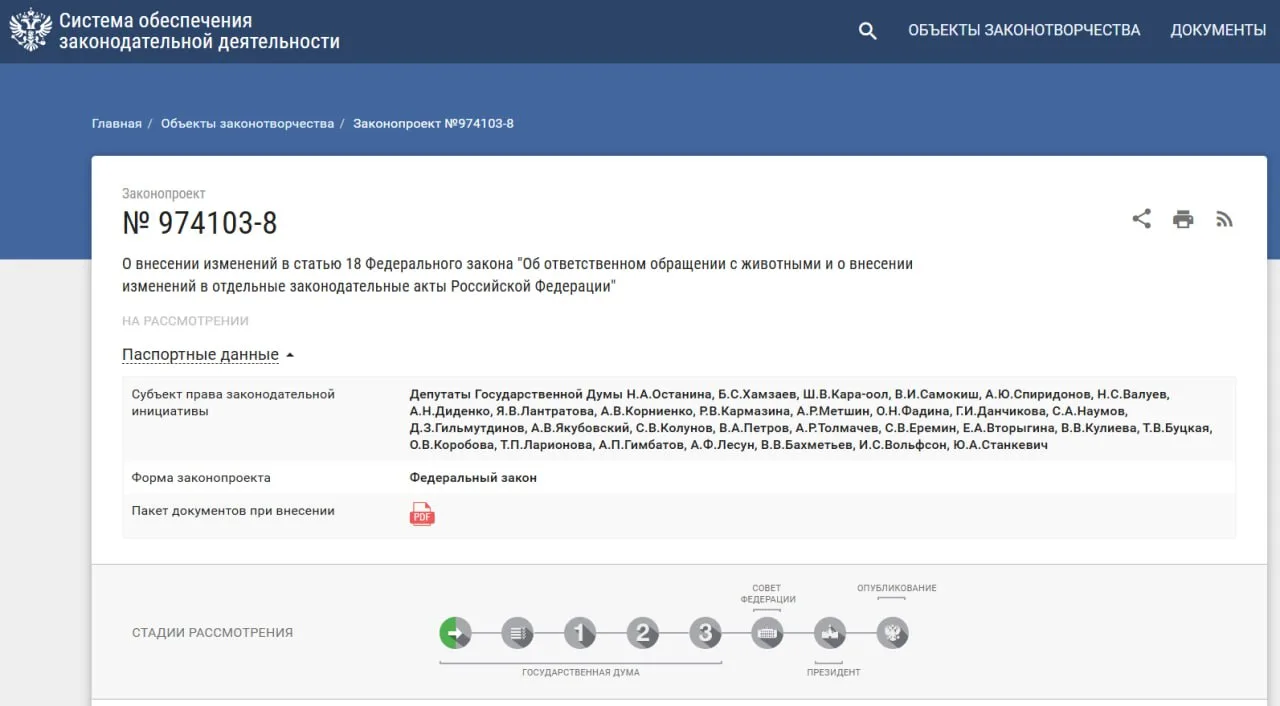Open Объекты законотворчества menu item

point(1023,30)
